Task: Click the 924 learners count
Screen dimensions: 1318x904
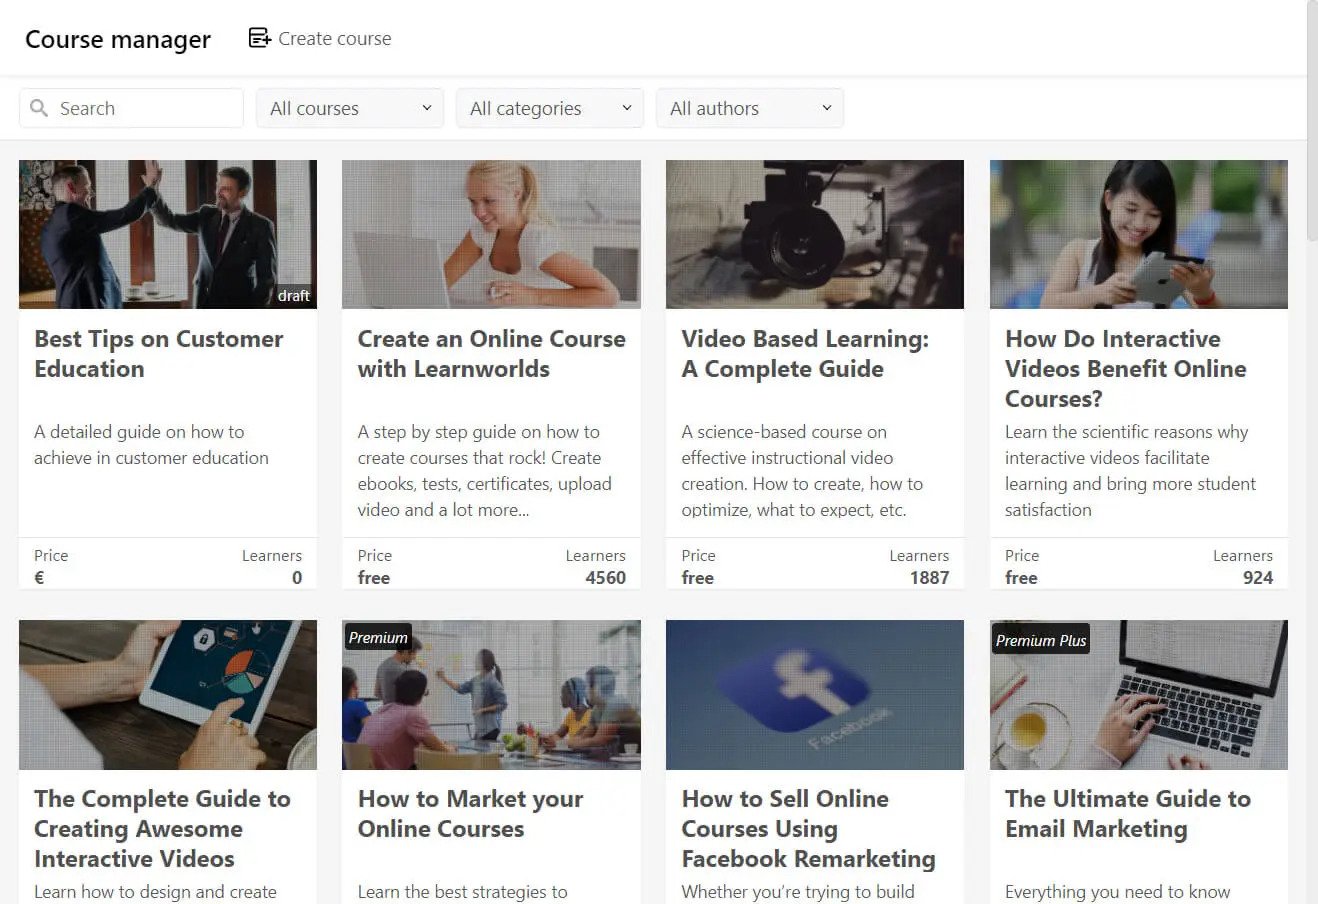Action: (x=1257, y=577)
